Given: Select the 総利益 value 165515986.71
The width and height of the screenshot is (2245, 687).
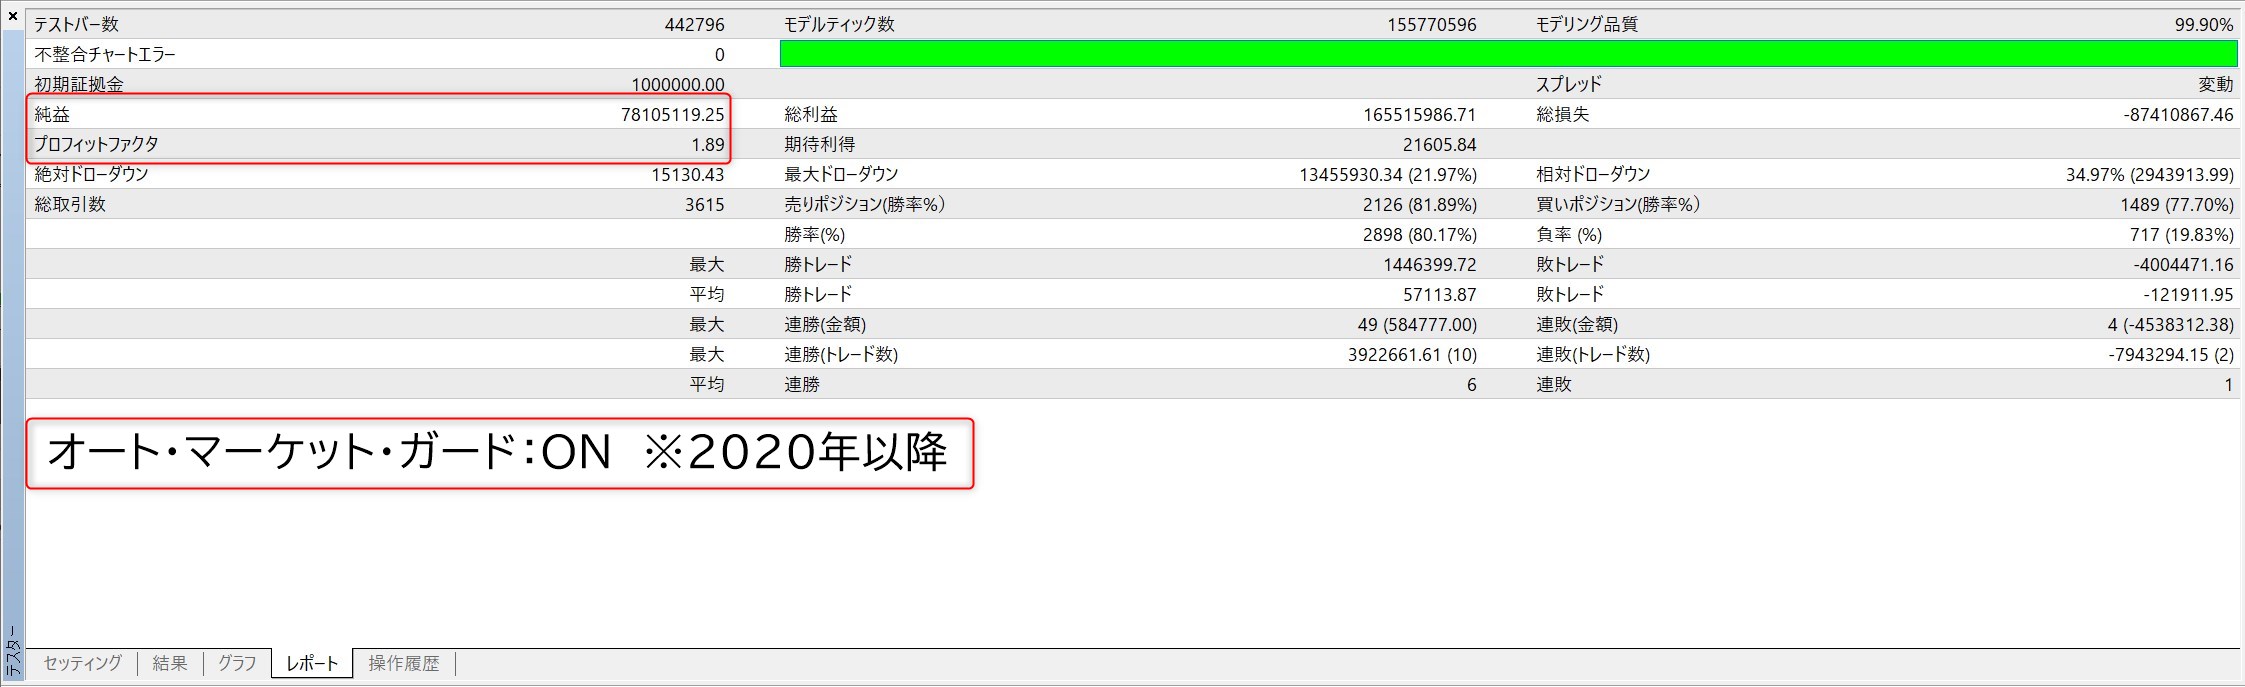Looking at the screenshot, I should tap(1419, 114).
